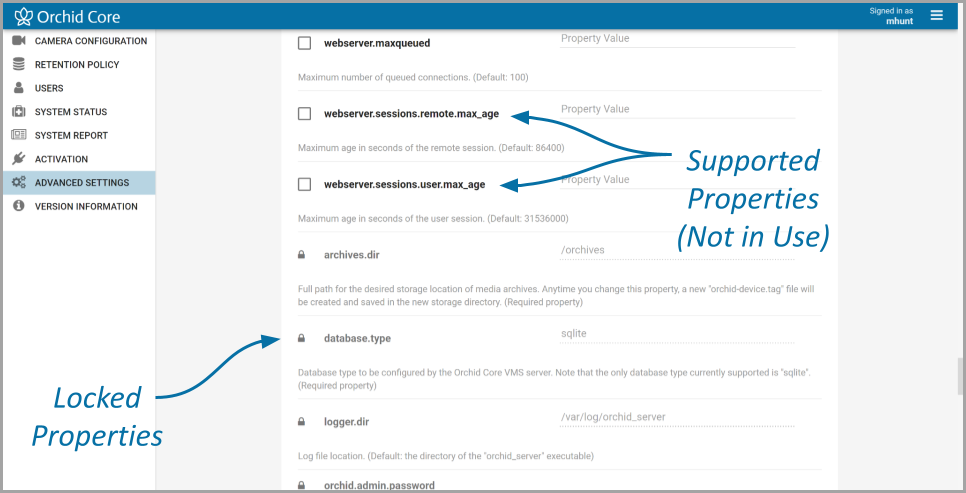This screenshot has height=493, width=966.
Task: Click the lock icon beside orchid.admin.password
Action: (301, 486)
